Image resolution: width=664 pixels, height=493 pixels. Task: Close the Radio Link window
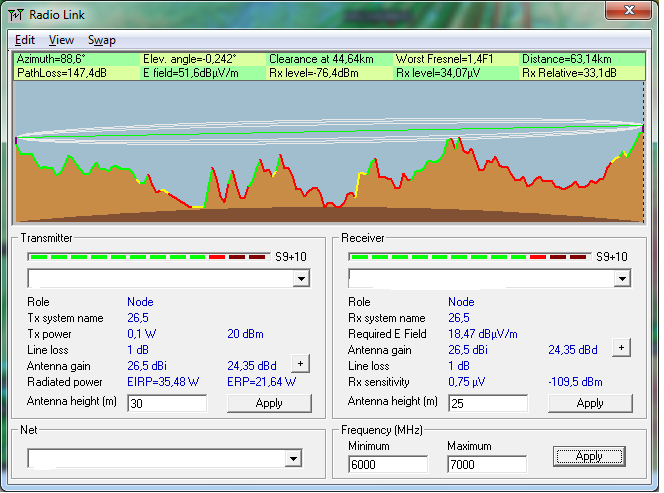click(x=627, y=11)
